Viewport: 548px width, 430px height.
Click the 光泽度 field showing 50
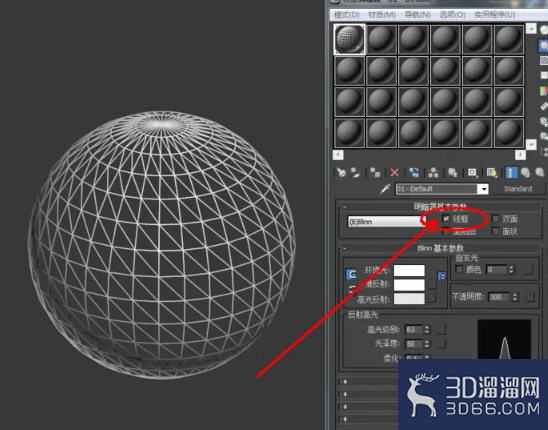pyautogui.click(x=414, y=344)
